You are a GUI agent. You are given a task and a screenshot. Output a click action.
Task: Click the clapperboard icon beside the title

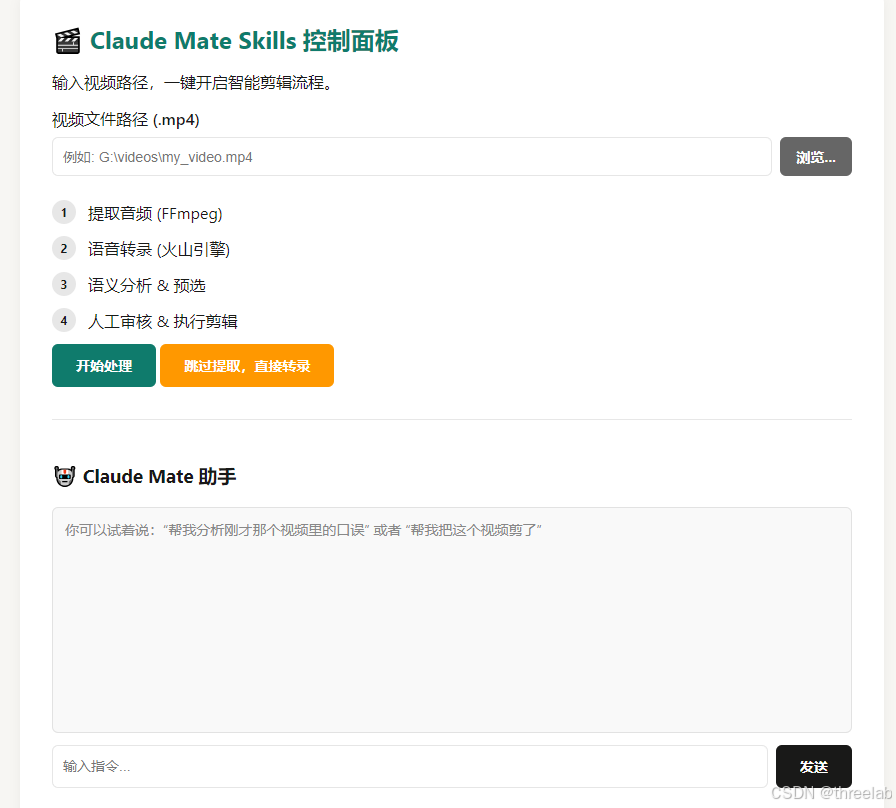67,41
